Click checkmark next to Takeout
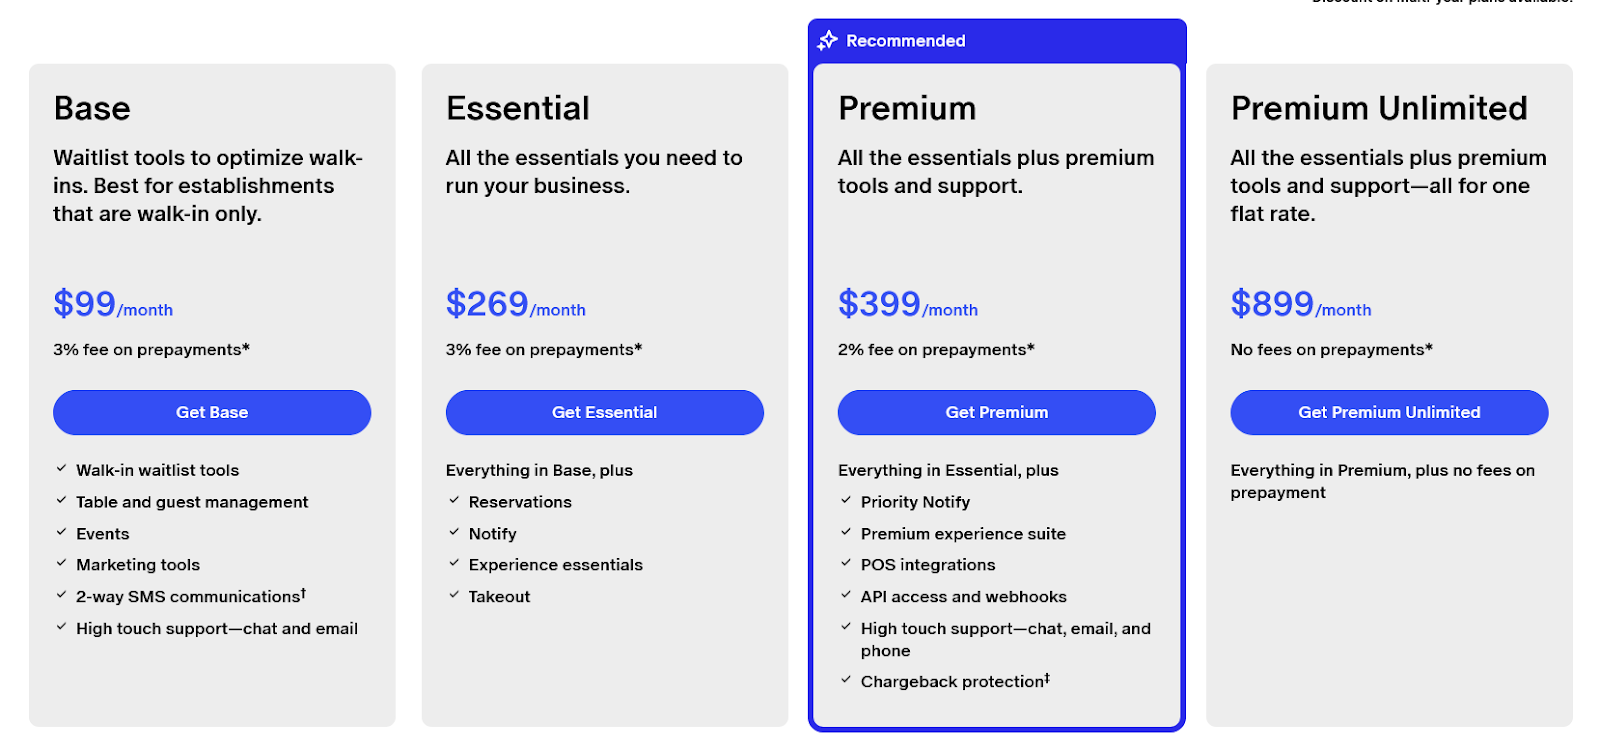This screenshot has width=1600, height=751. tap(454, 595)
